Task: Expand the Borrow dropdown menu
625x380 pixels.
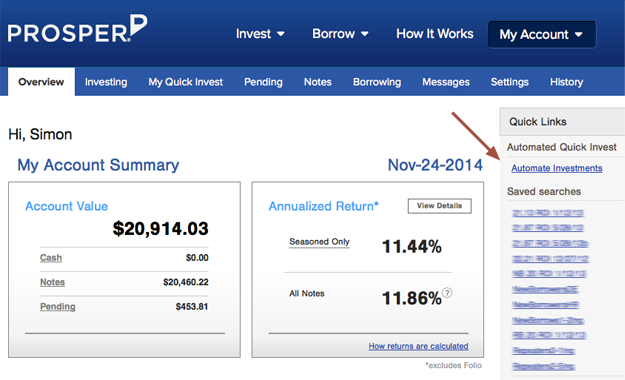Action: click(x=340, y=34)
